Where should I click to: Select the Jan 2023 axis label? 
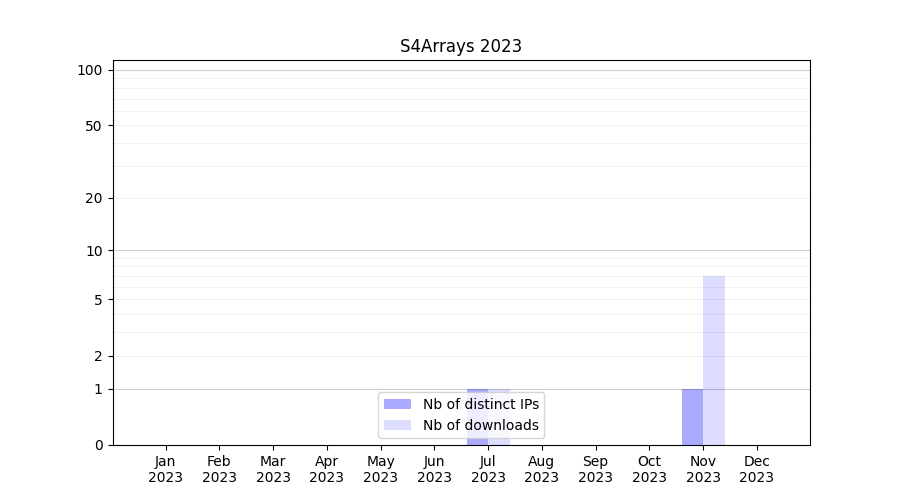click(x=166, y=469)
